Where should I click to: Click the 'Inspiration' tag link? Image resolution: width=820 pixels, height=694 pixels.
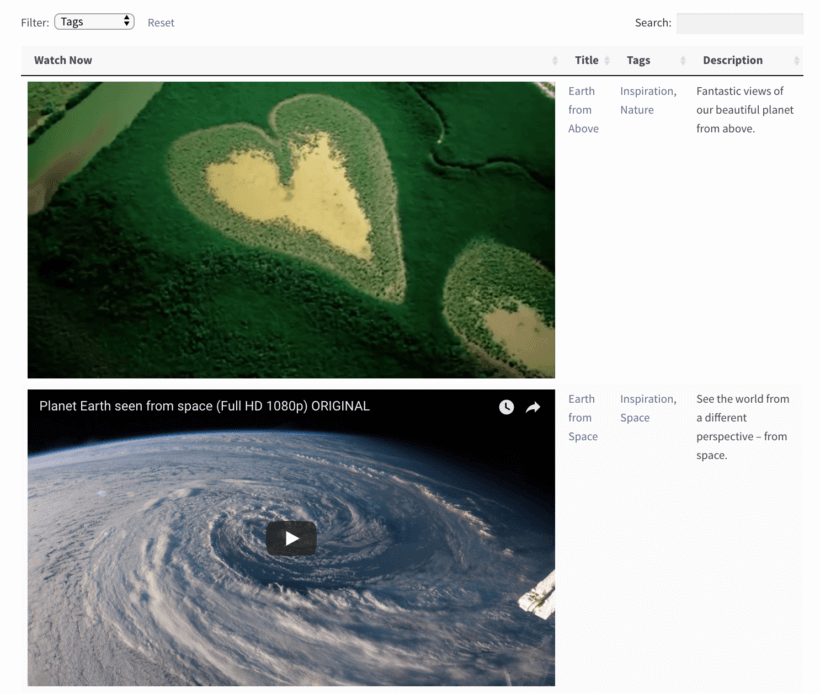pyautogui.click(x=646, y=90)
